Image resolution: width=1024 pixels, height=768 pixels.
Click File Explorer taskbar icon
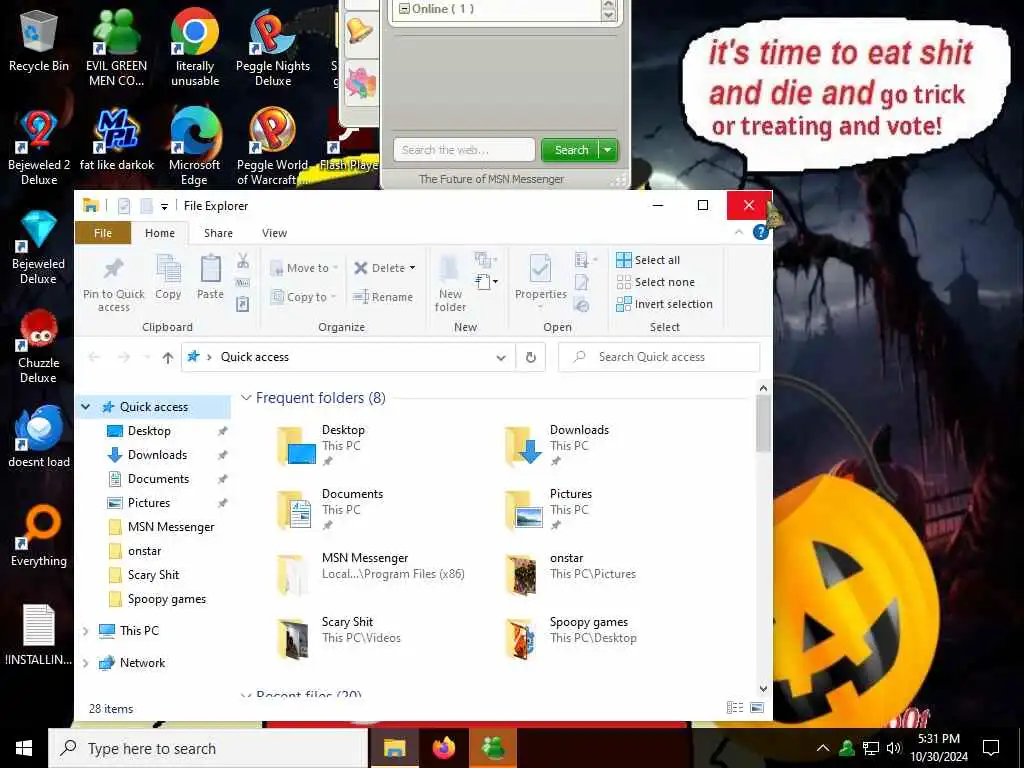coord(394,748)
